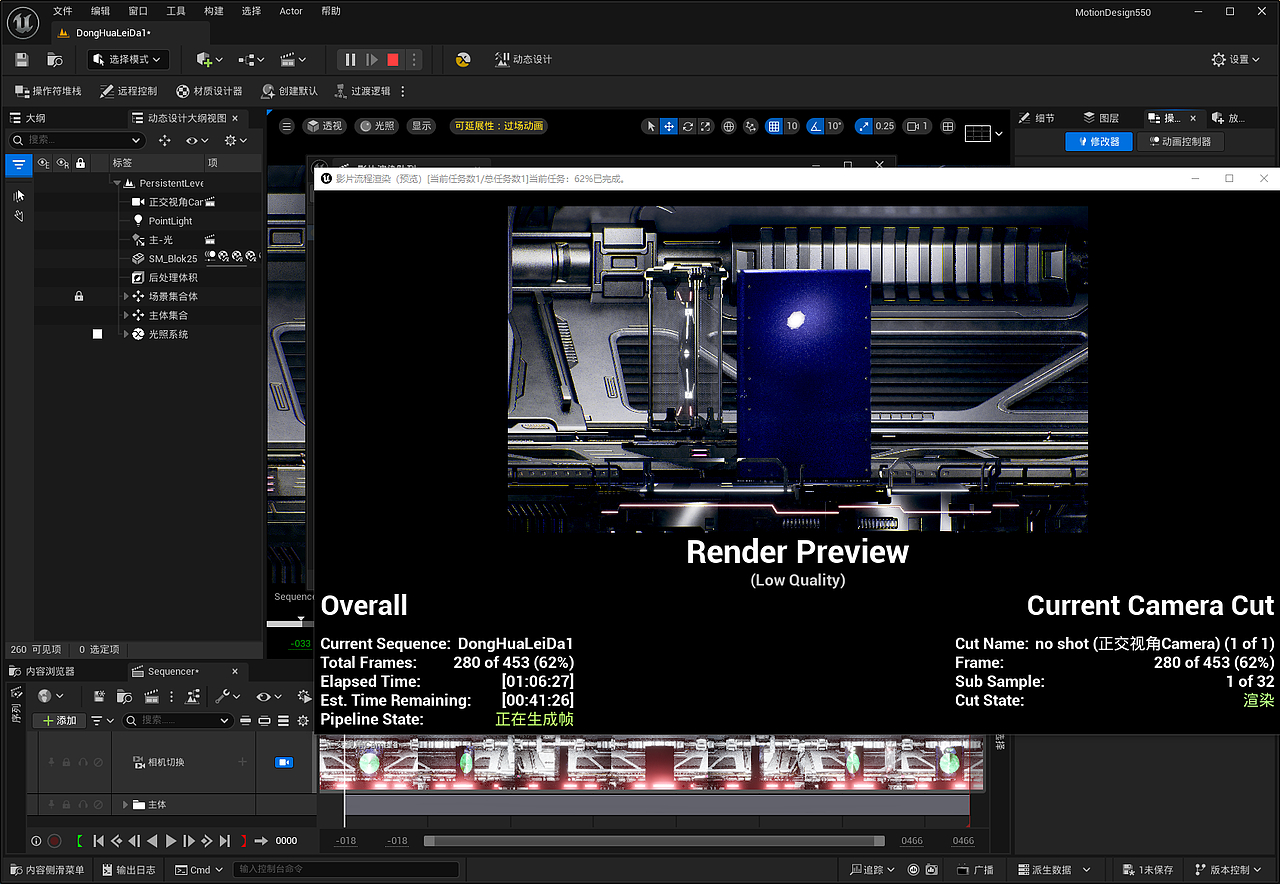
Task: Click the yellow round icon left of 动态设计
Action: point(463,60)
